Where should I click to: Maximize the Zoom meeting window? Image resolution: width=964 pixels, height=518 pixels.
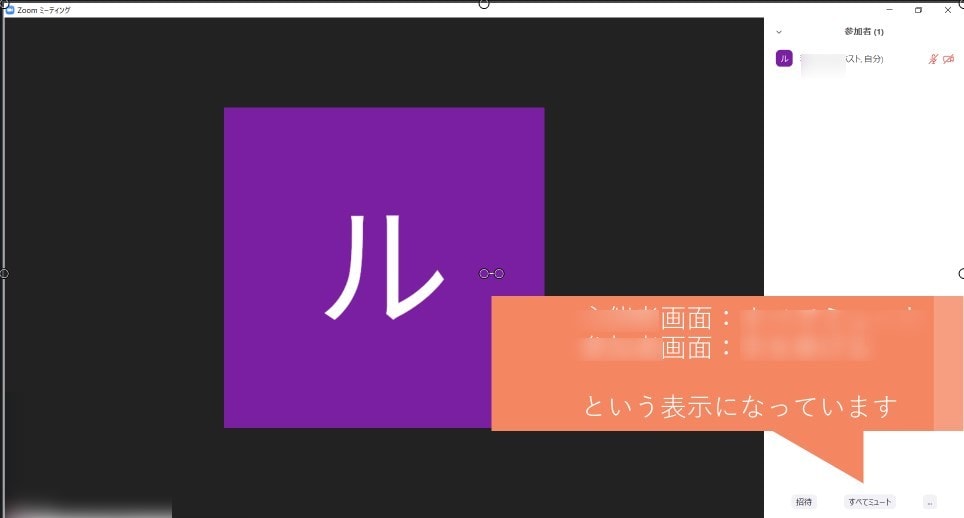tap(919, 10)
